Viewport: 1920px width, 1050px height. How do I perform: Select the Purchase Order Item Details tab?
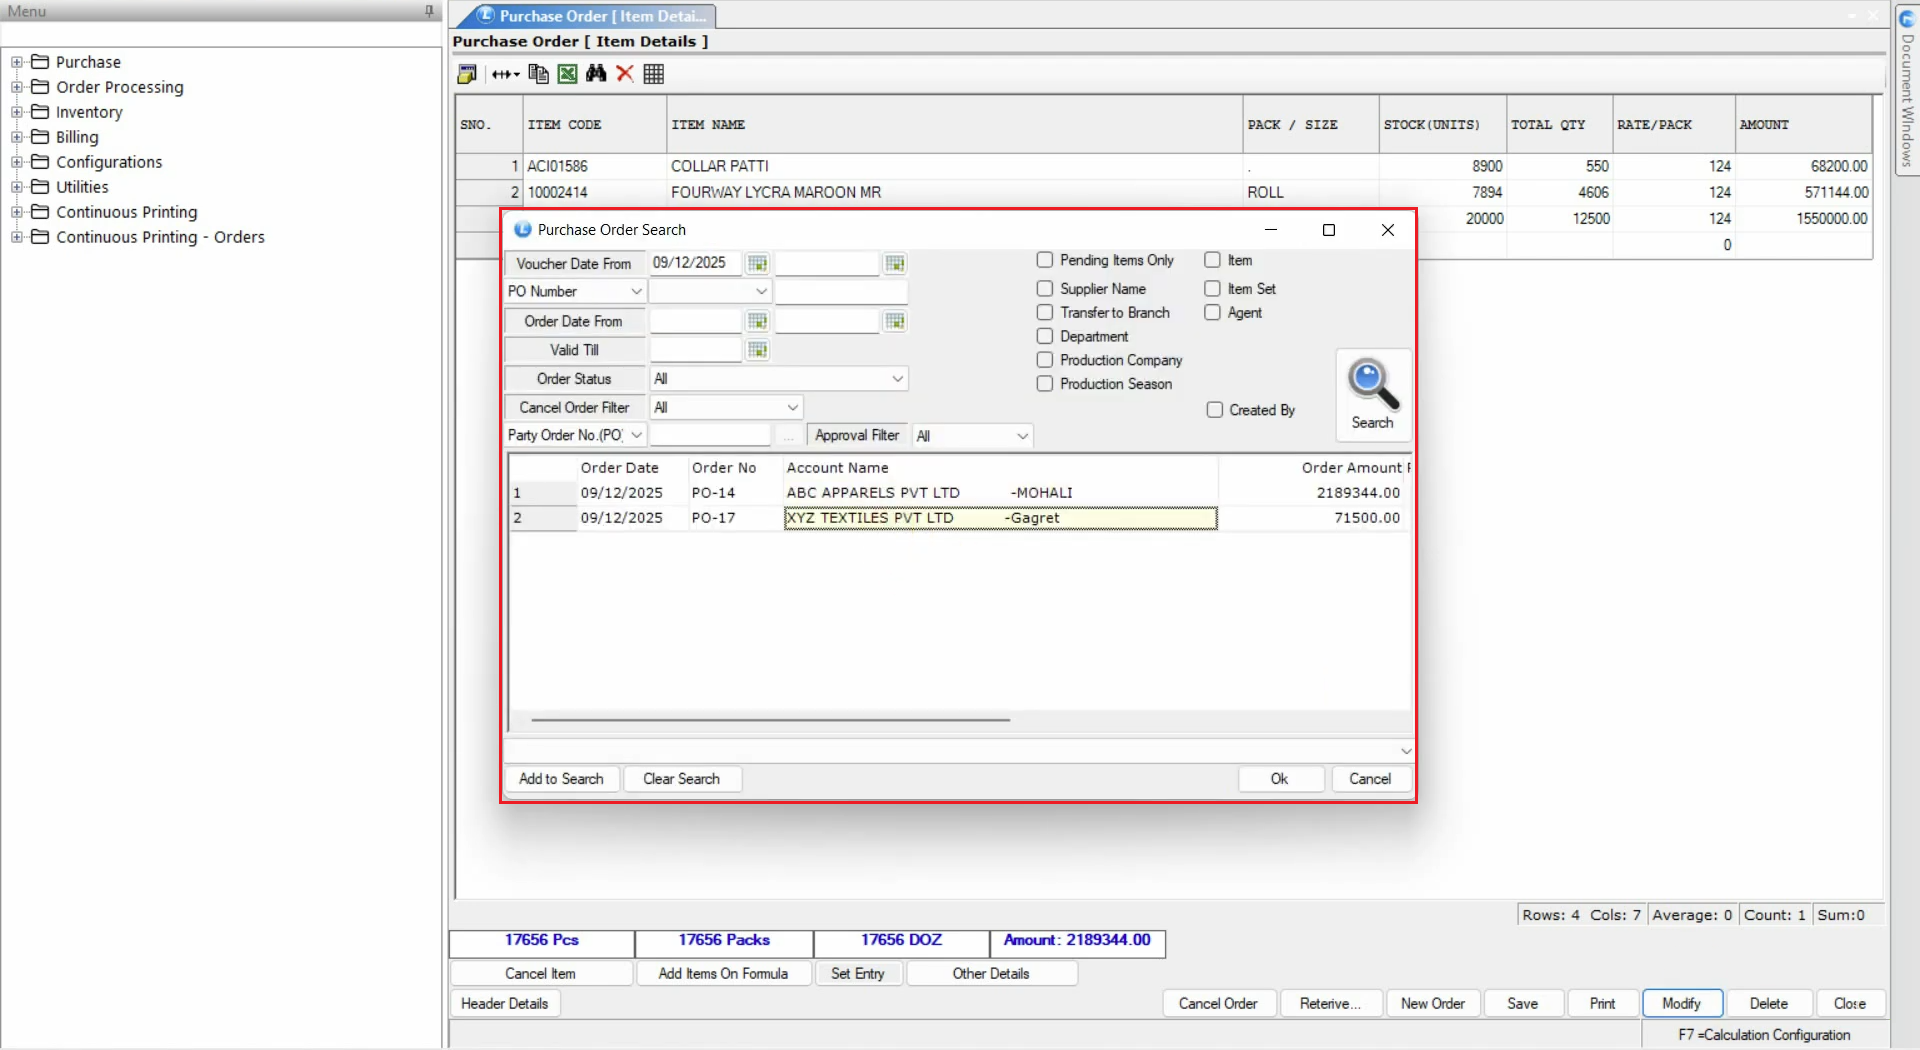[596, 16]
